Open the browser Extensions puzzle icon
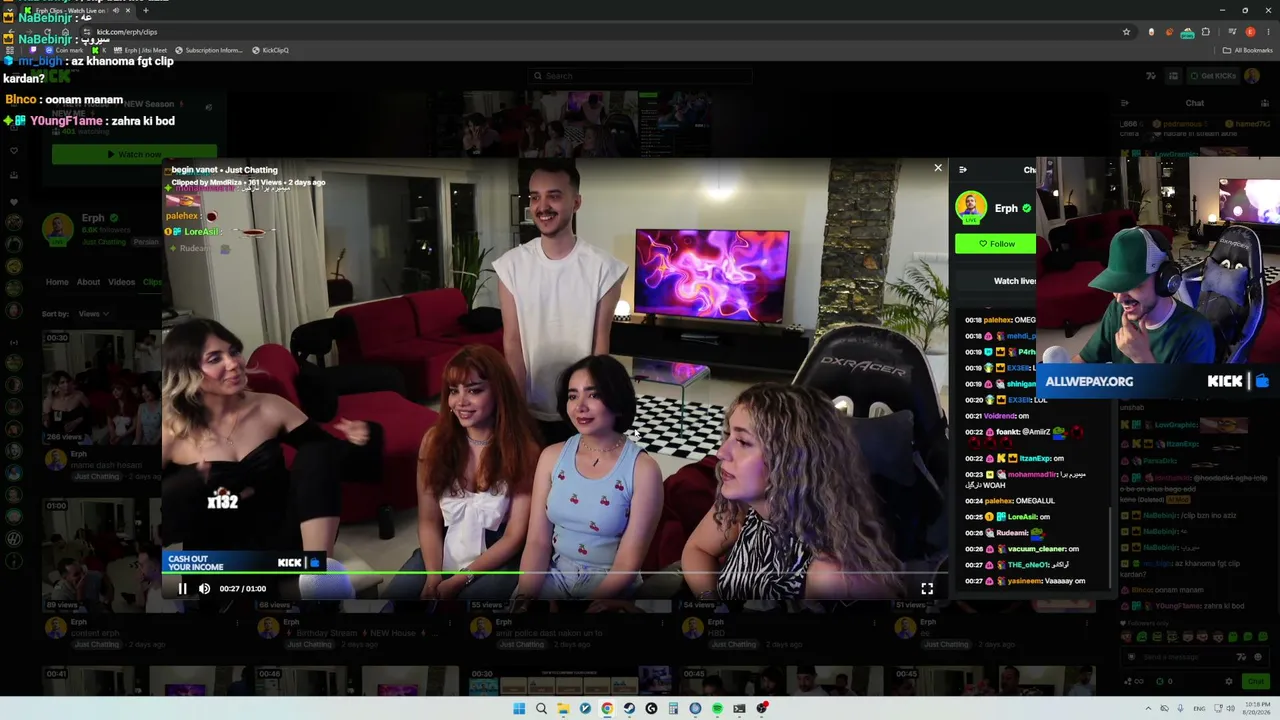Screen dimensions: 1280x720 tap(1205, 32)
